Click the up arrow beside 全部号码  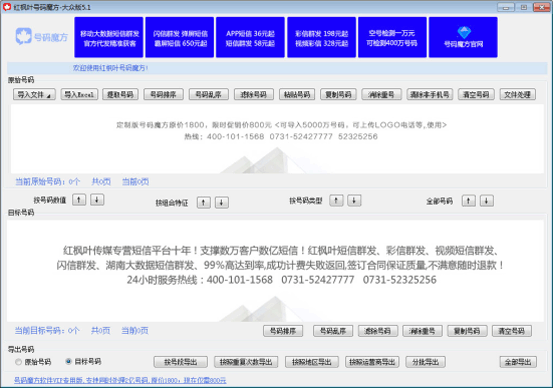click(x=468, y=201)
